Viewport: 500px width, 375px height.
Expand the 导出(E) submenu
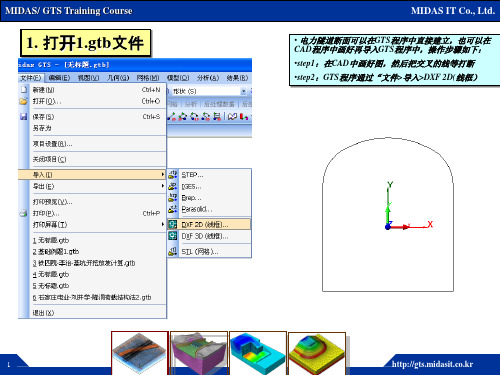pyautogui.click(x=92, y=186)
